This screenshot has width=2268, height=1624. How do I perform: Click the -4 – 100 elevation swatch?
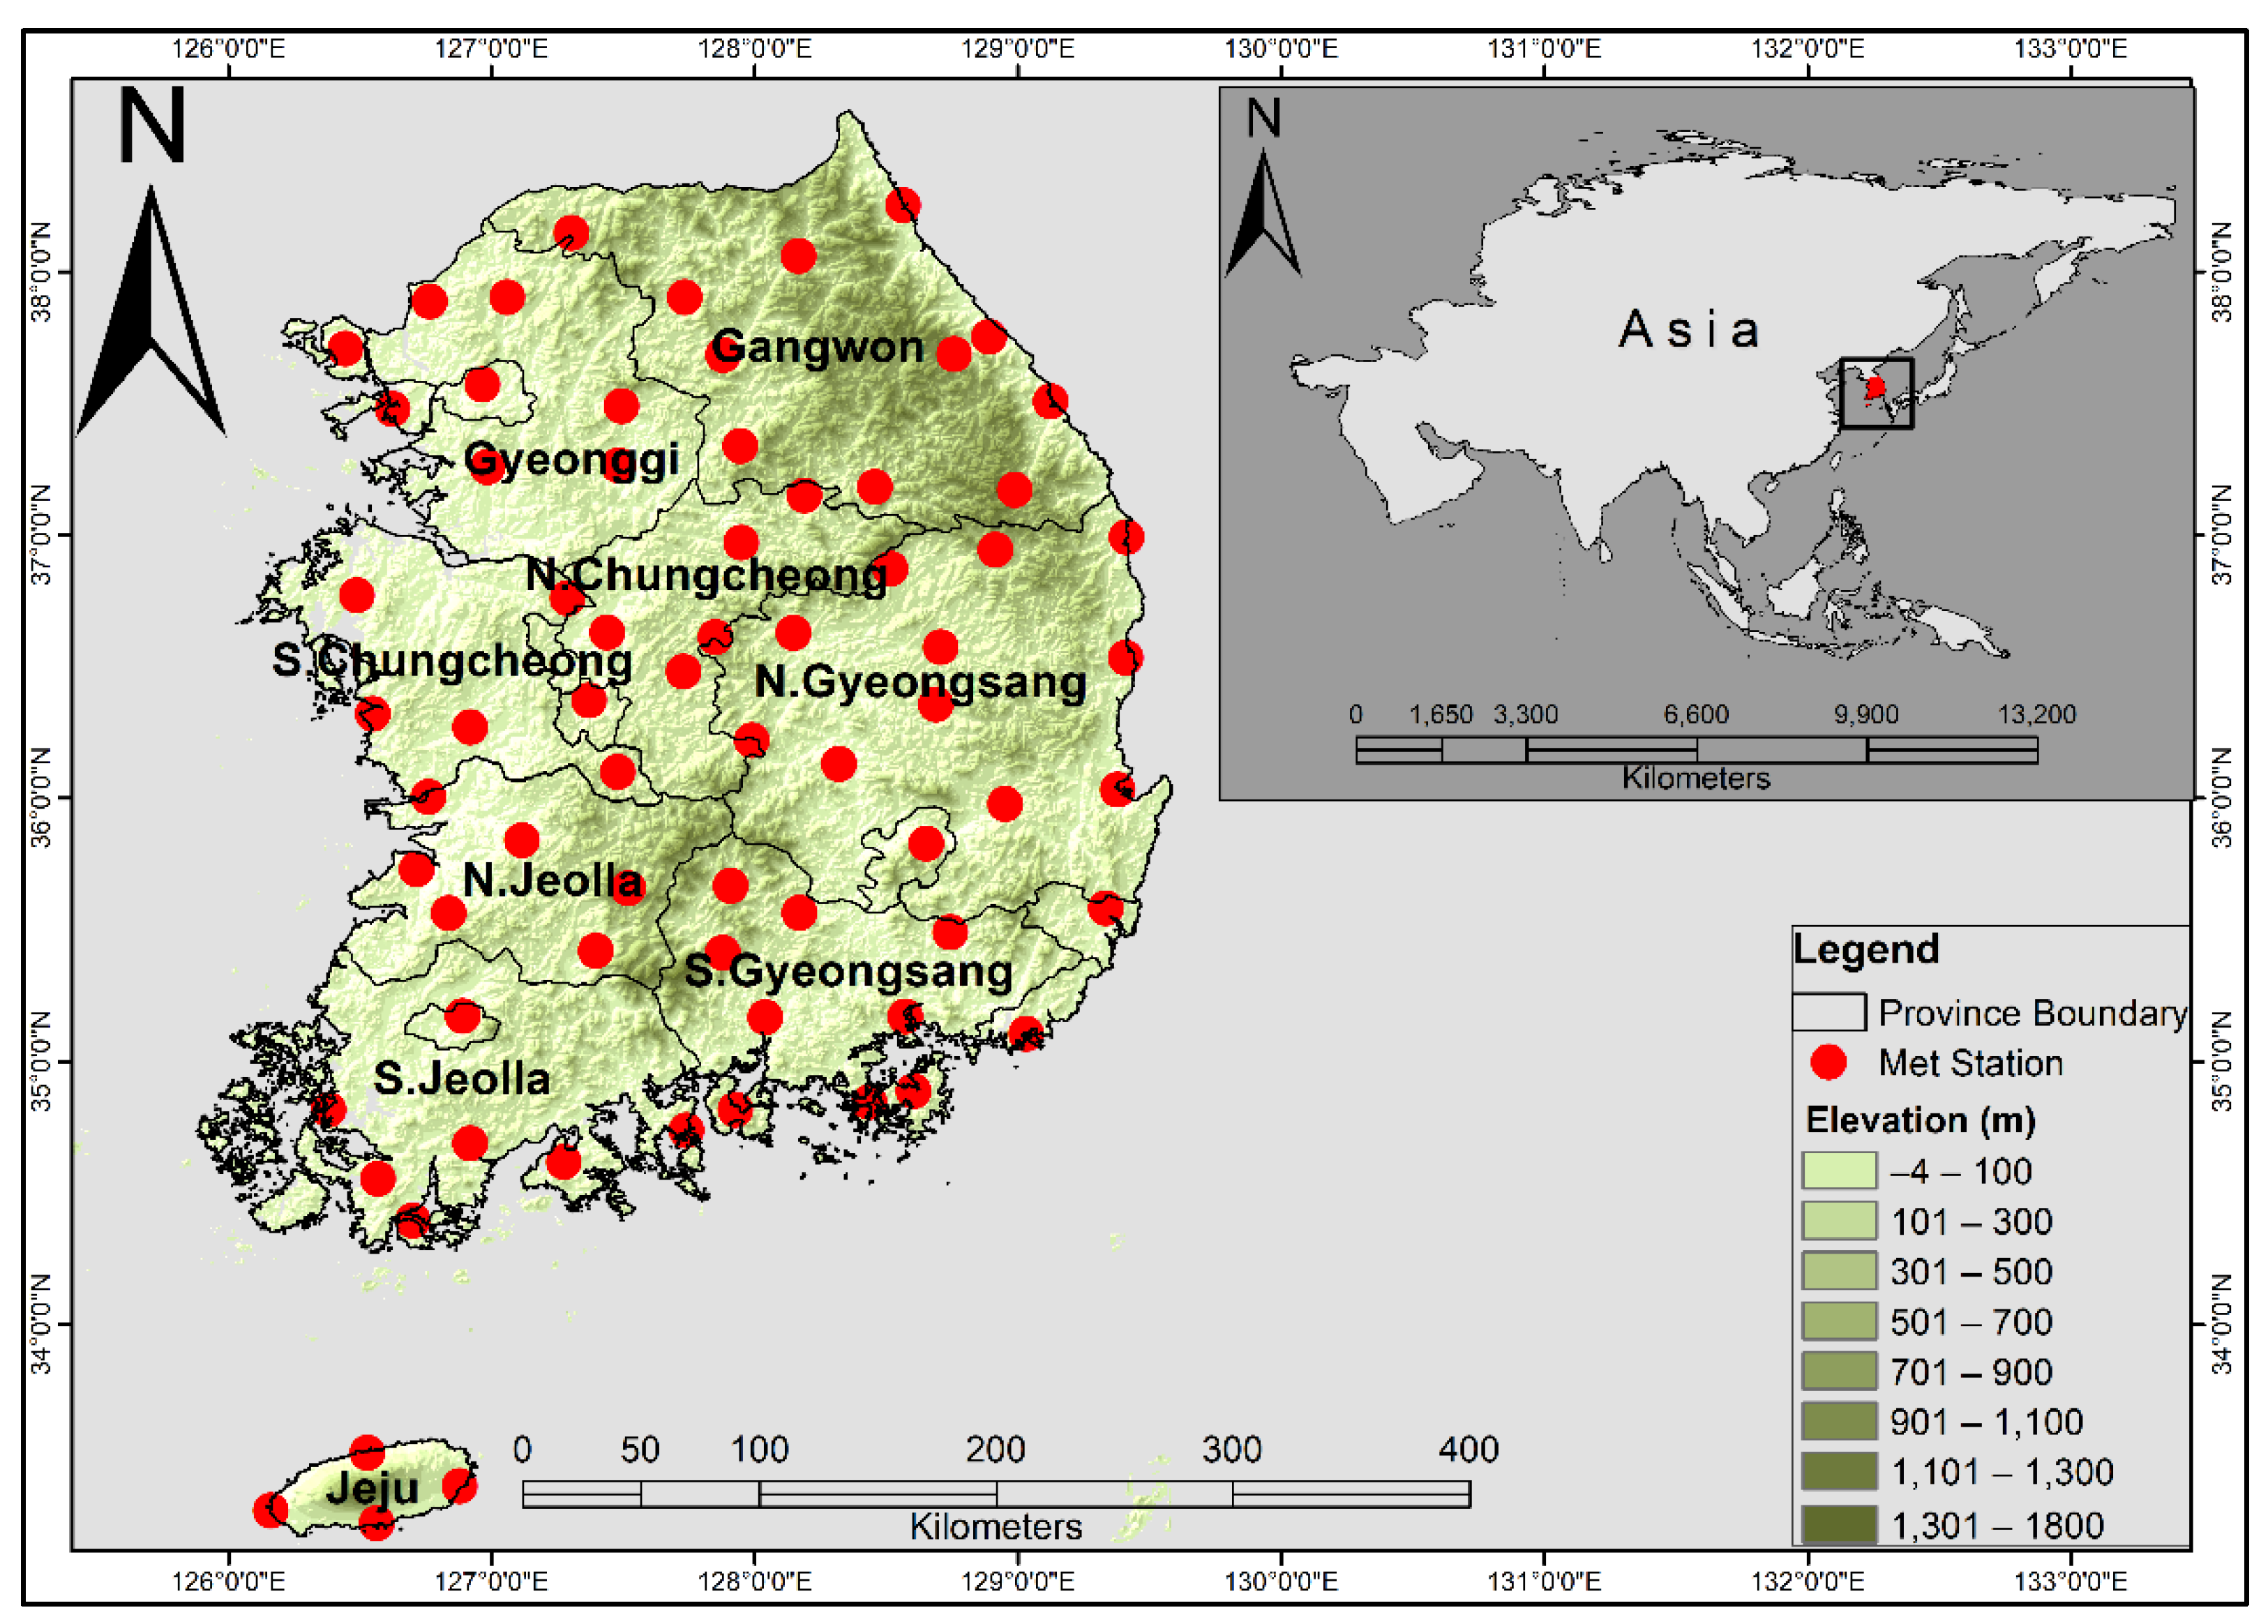click(1838, 1170)
